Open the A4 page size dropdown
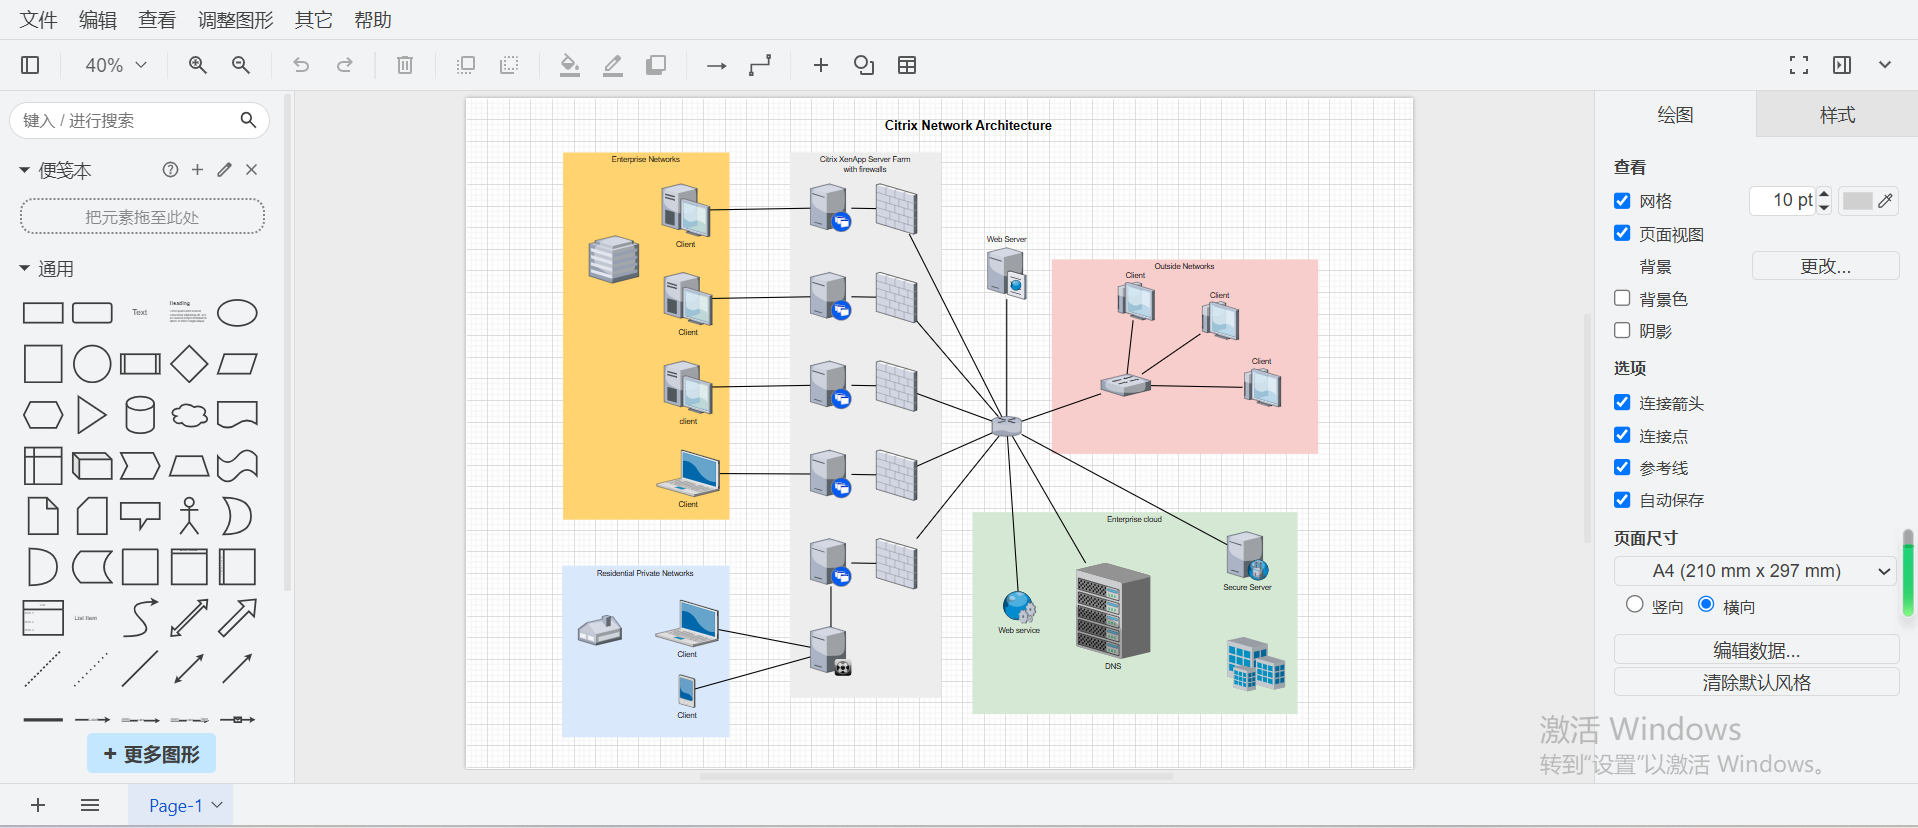This screenshot has height=828, width=1918. pyautogui.click(x=1755, y=571)
